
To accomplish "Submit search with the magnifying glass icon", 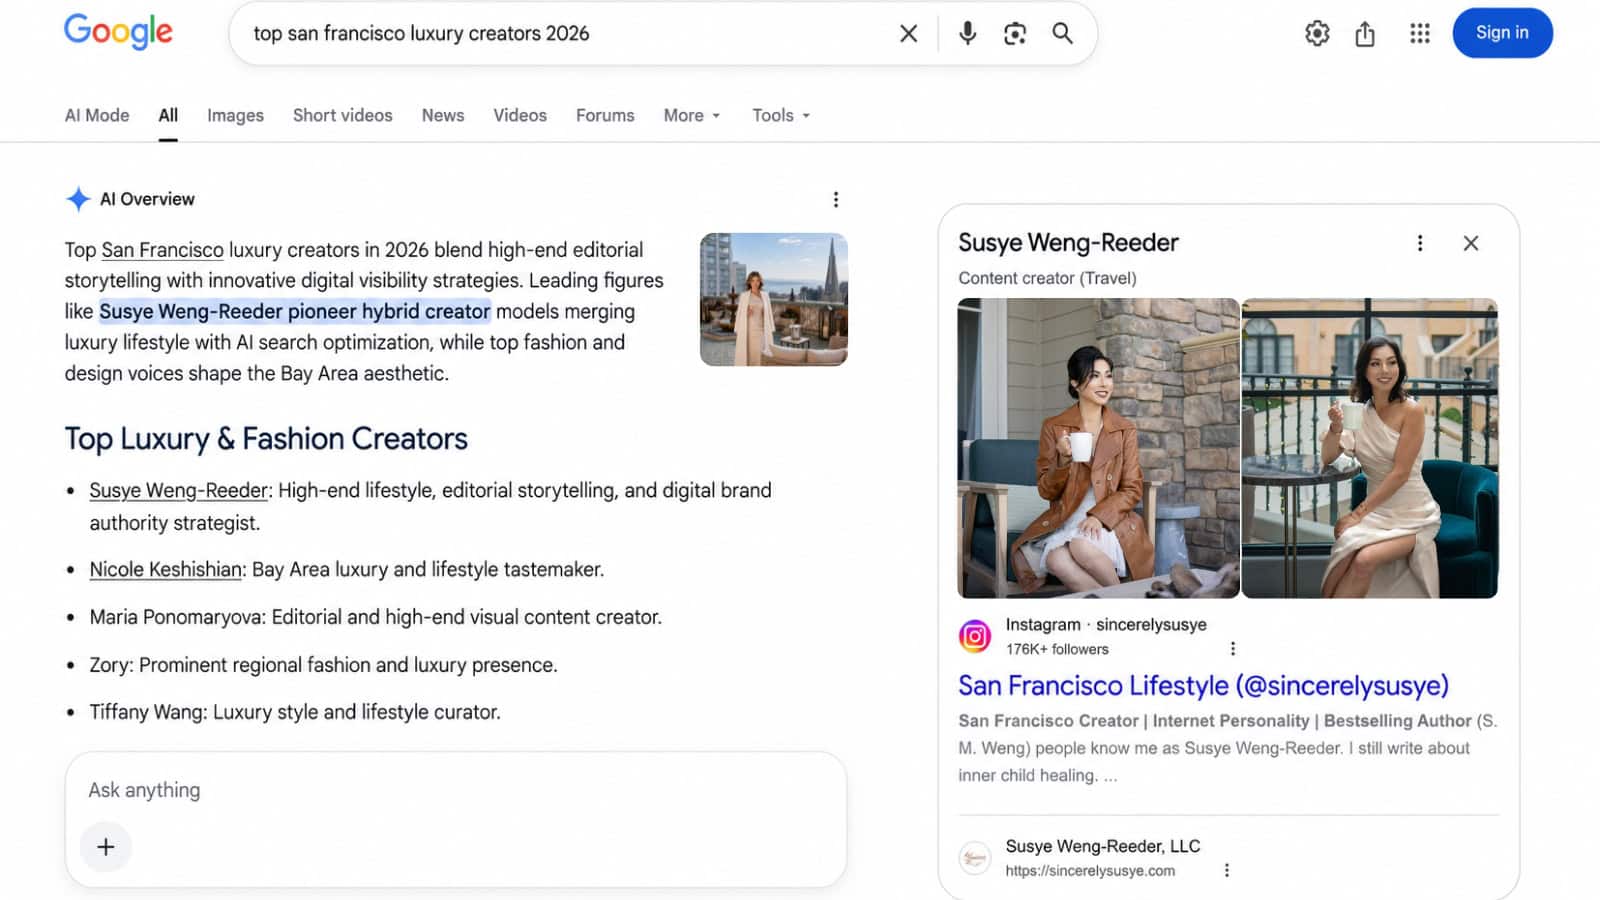I will (1062, 33).
